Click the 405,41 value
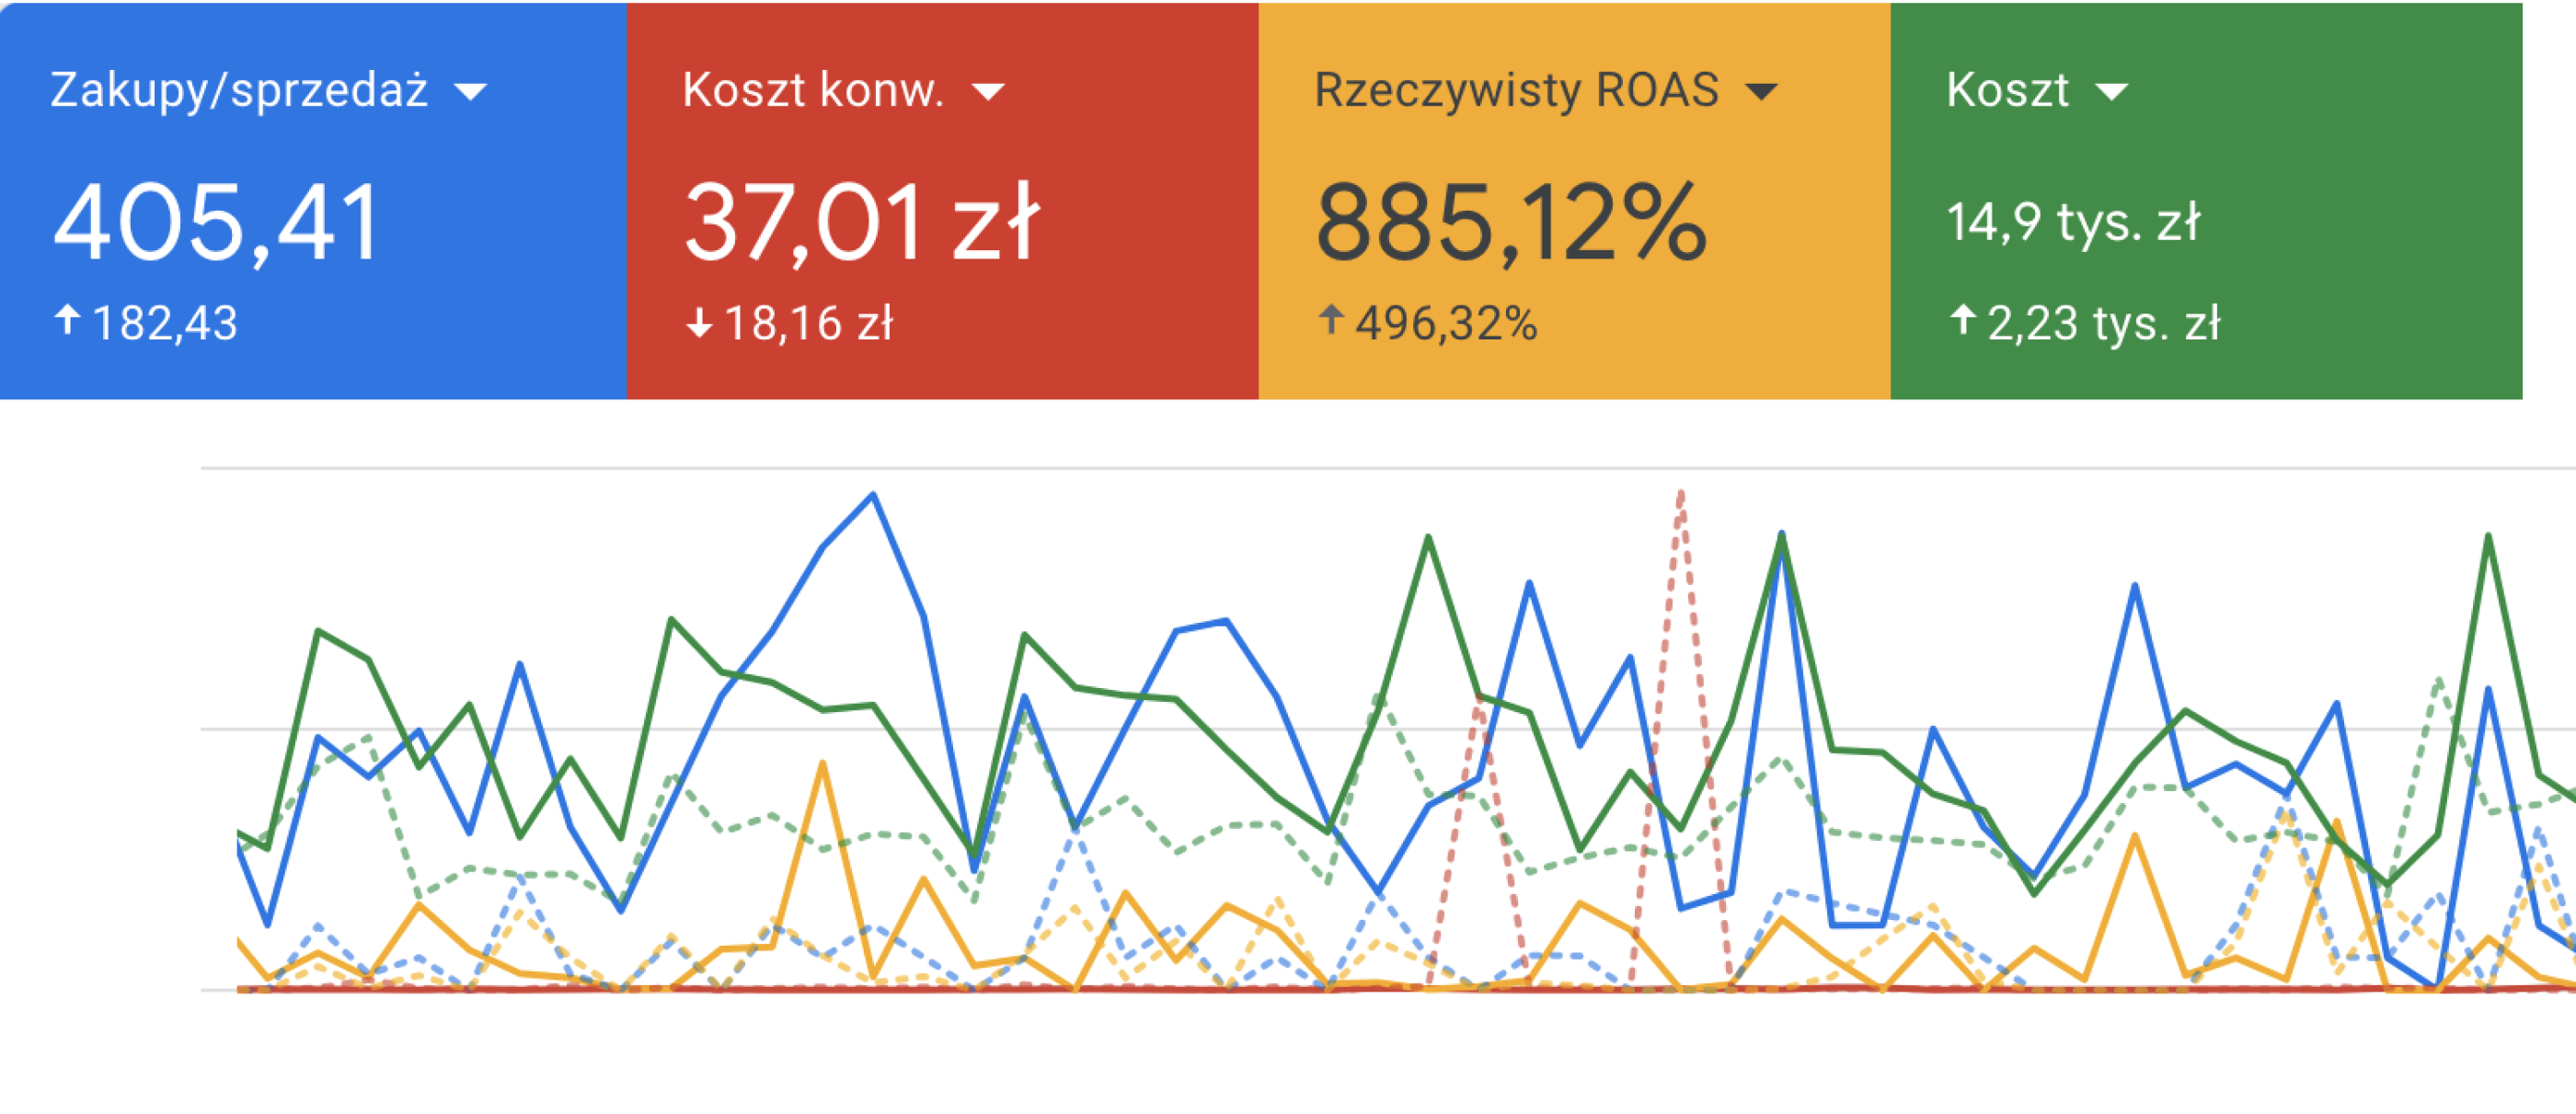The height and width of the screenshot is (1114, 2576). (x=216, y=223)
